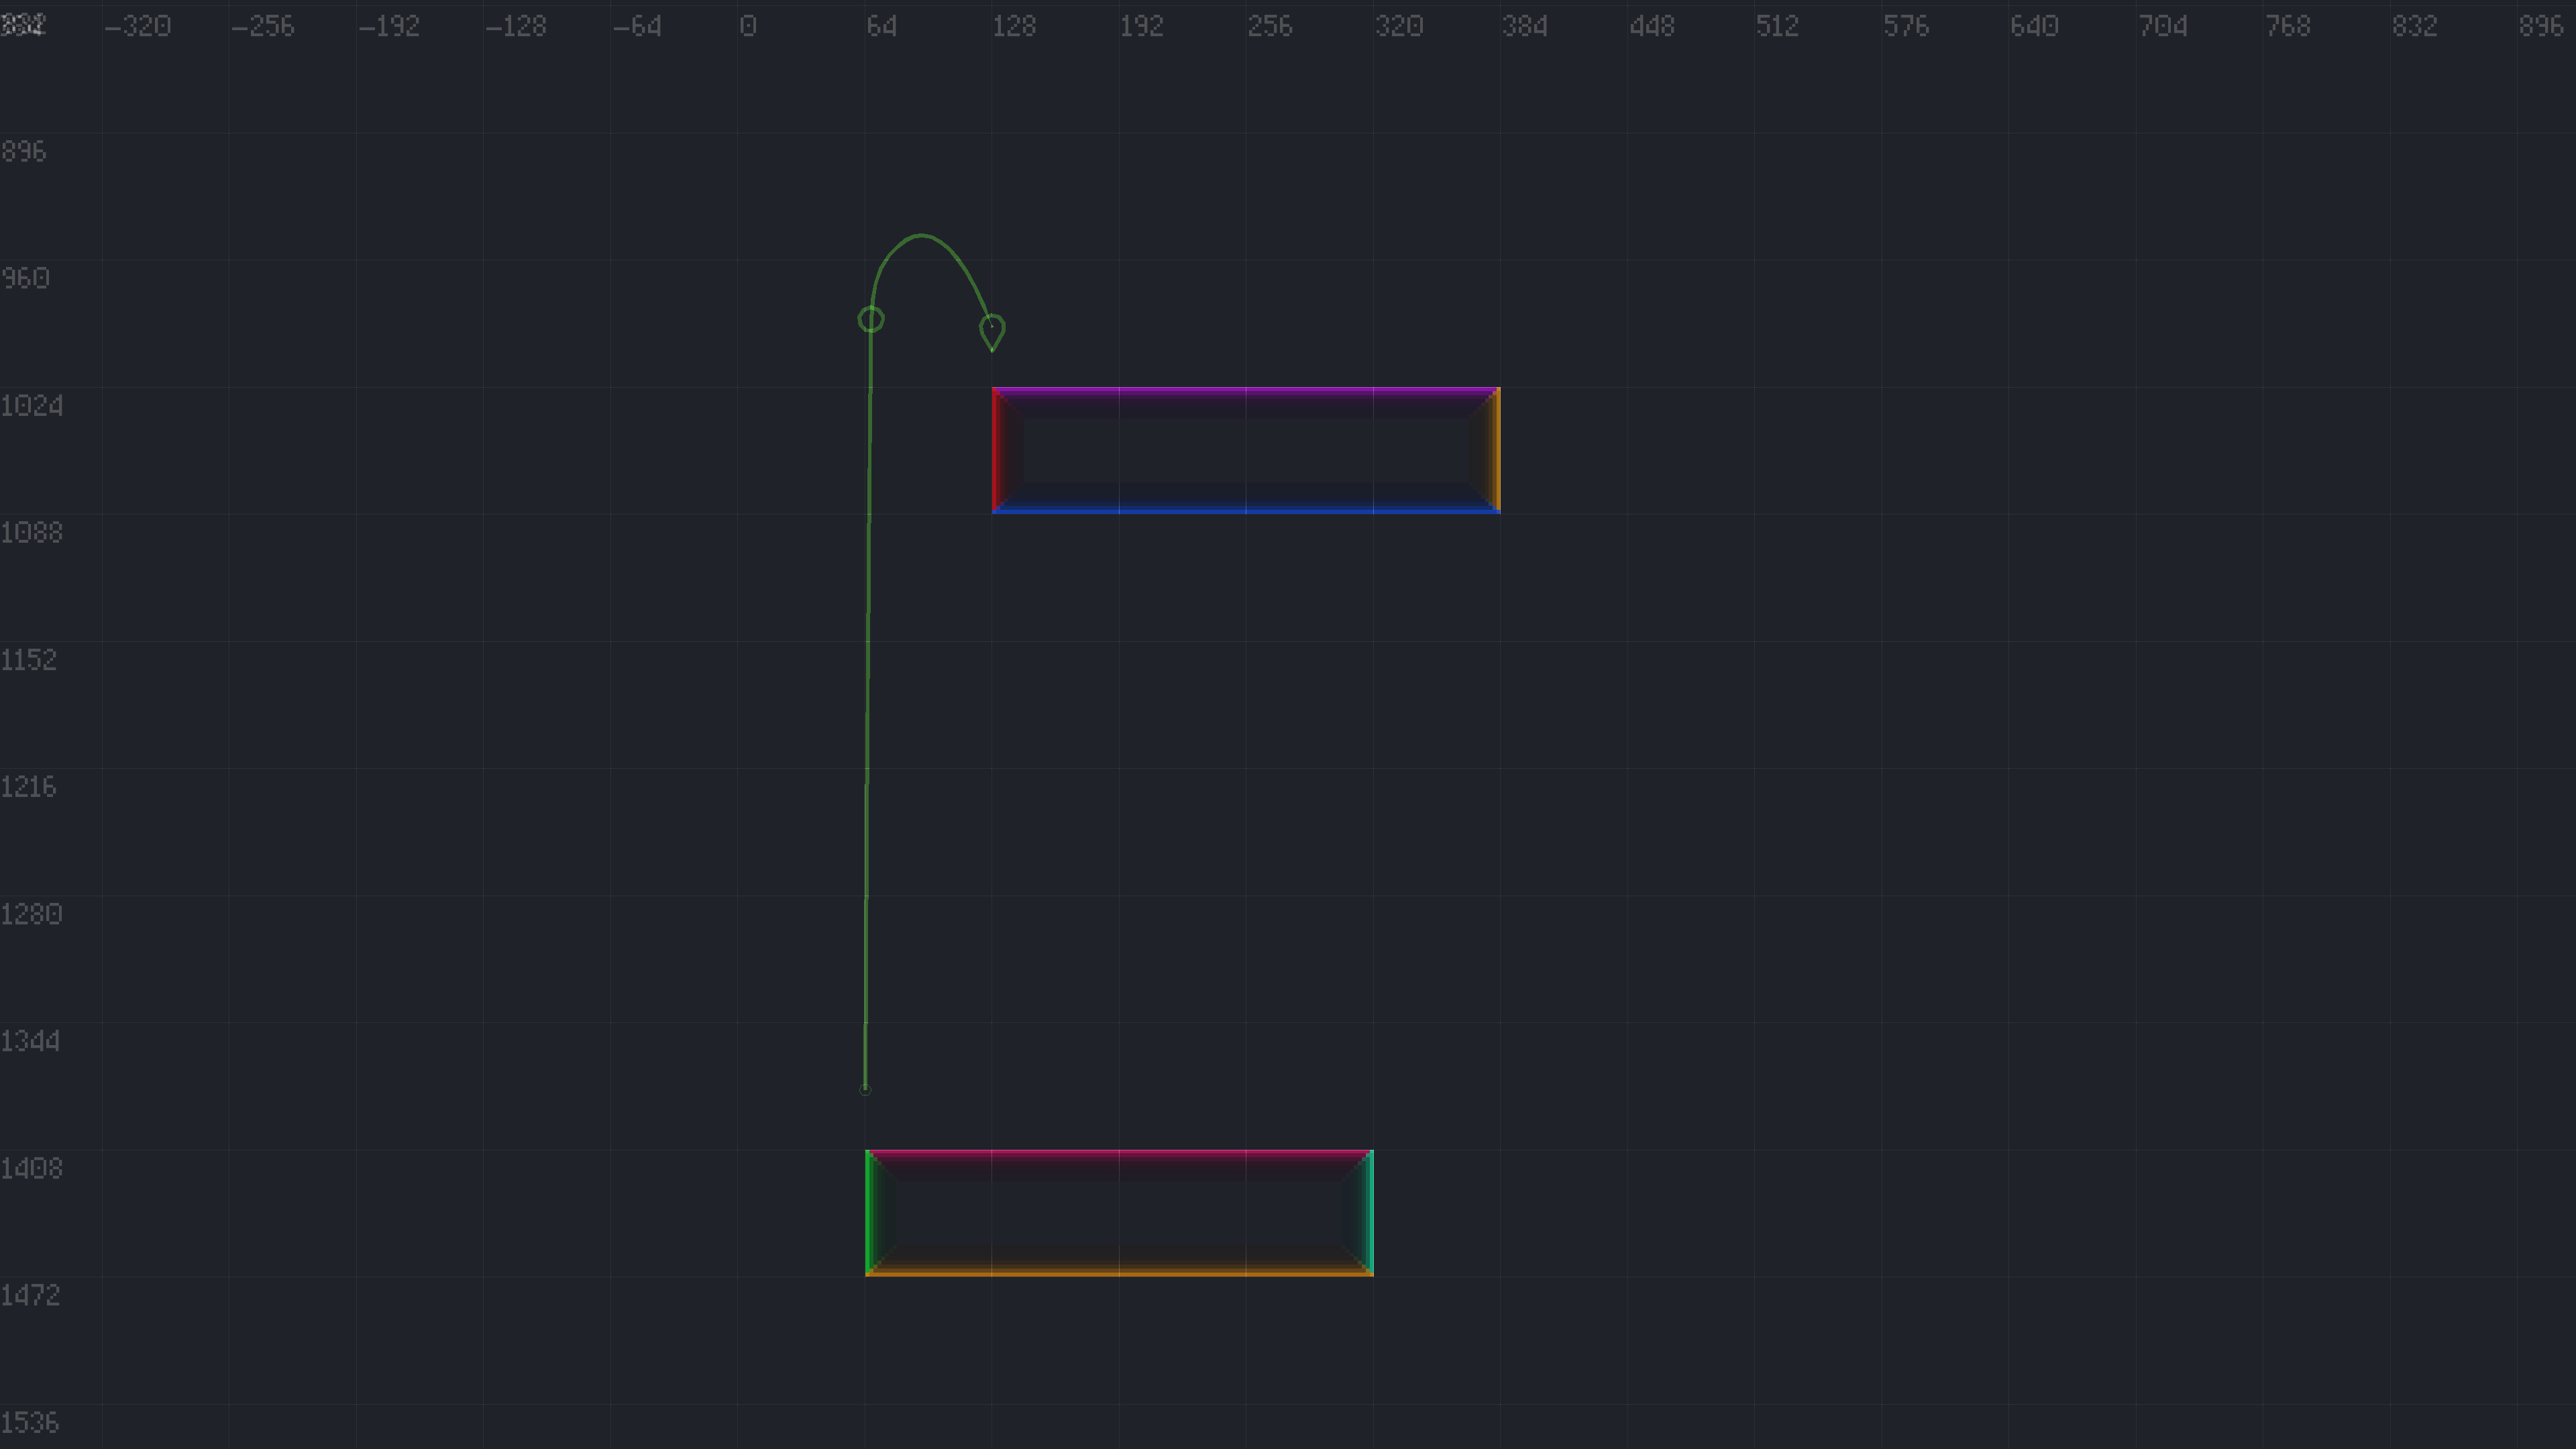This screenshot has height=1449, width=2576.
Task: Select the lower rectangle's green left edge
Action: point(868,1213)
